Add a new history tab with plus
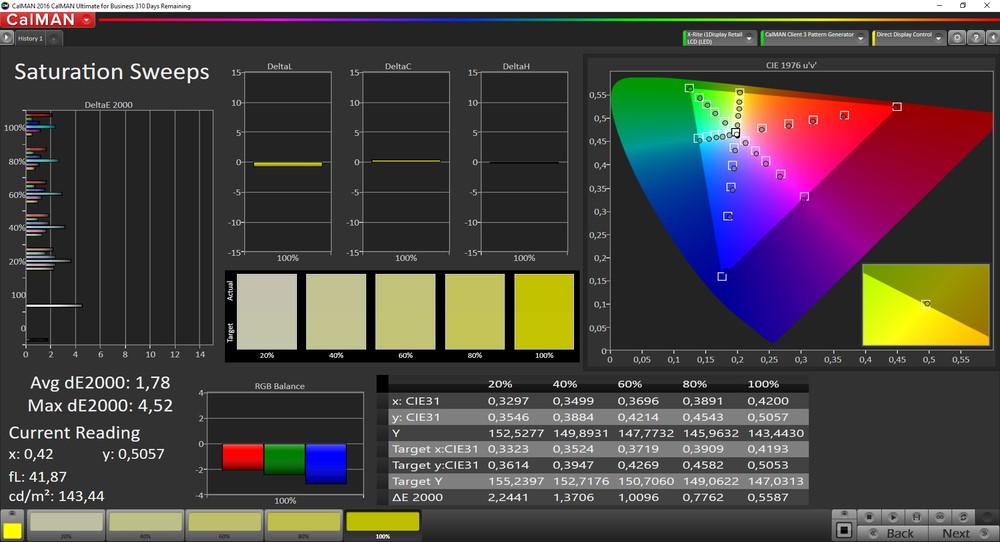This screenshot has width=1000, height=542. (x=53, y=39)
